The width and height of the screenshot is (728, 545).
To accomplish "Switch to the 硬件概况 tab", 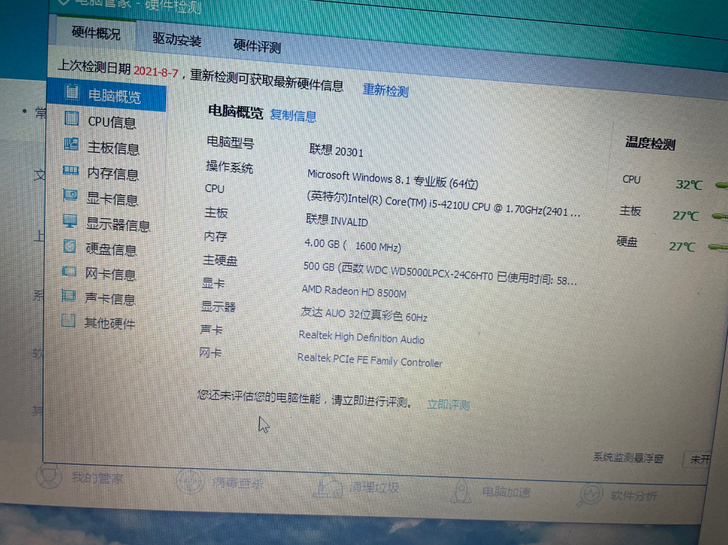I will coord(96,33).
